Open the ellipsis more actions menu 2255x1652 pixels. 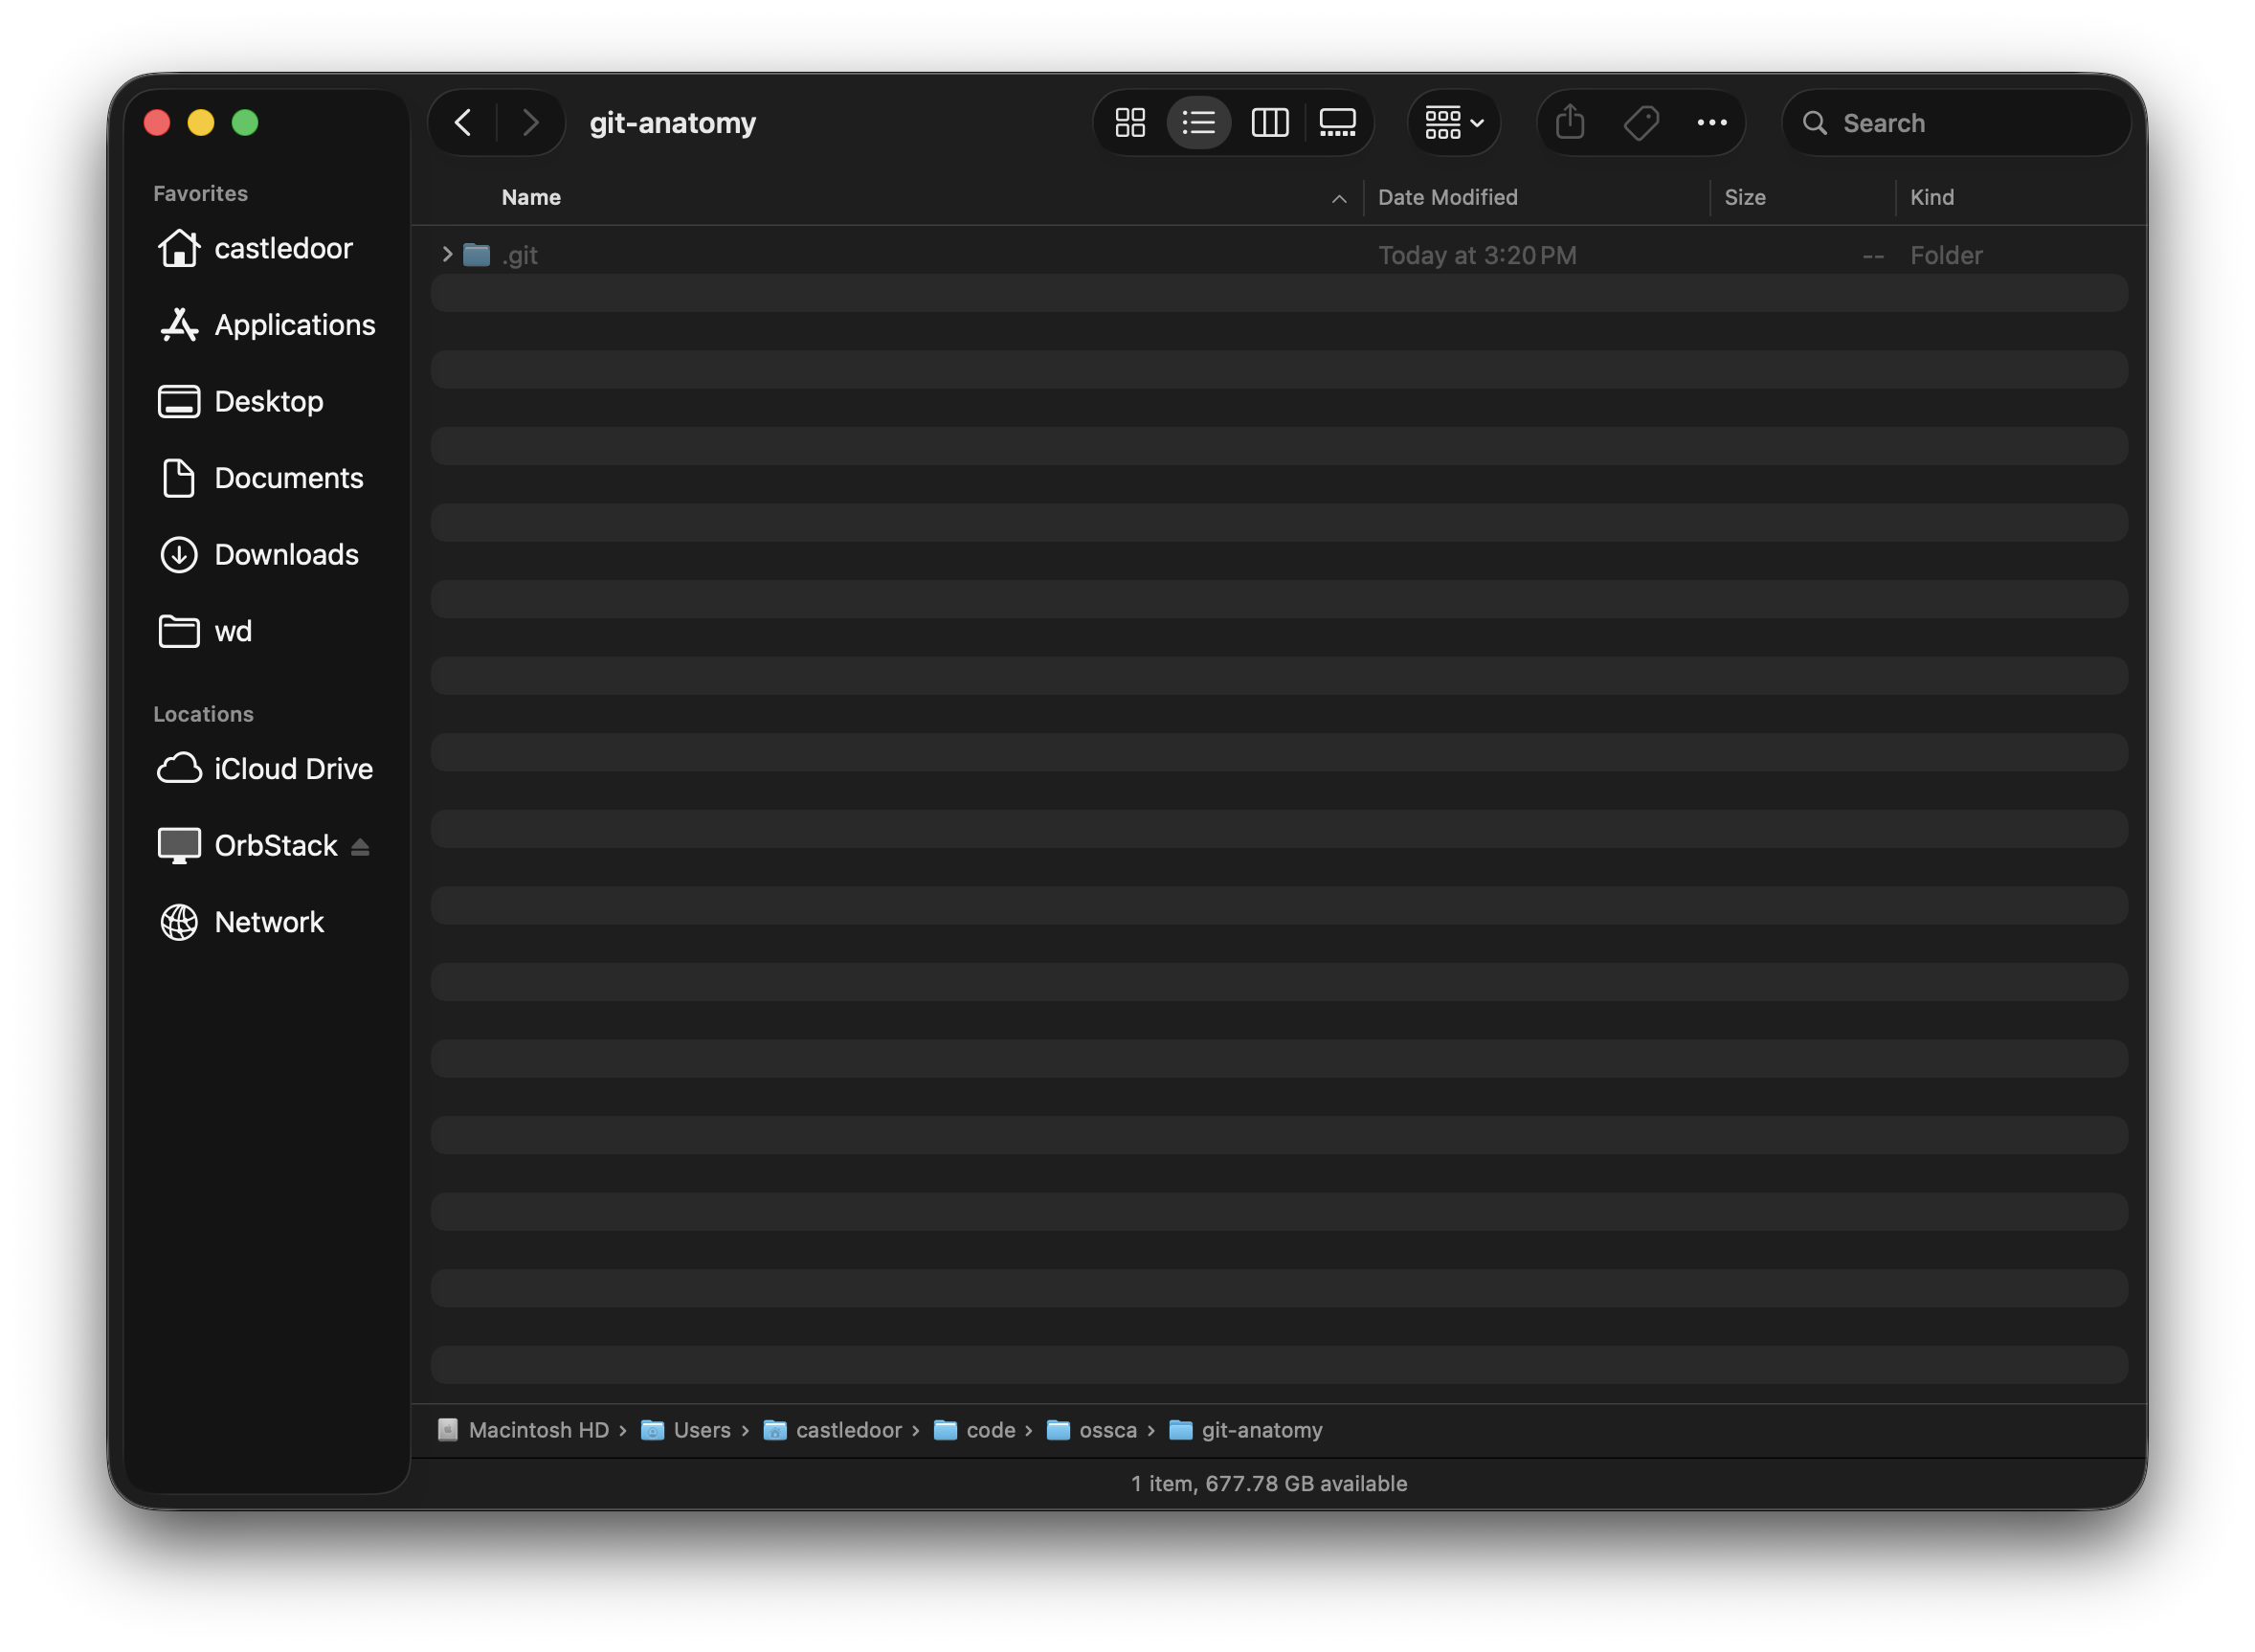(1712, 123)
